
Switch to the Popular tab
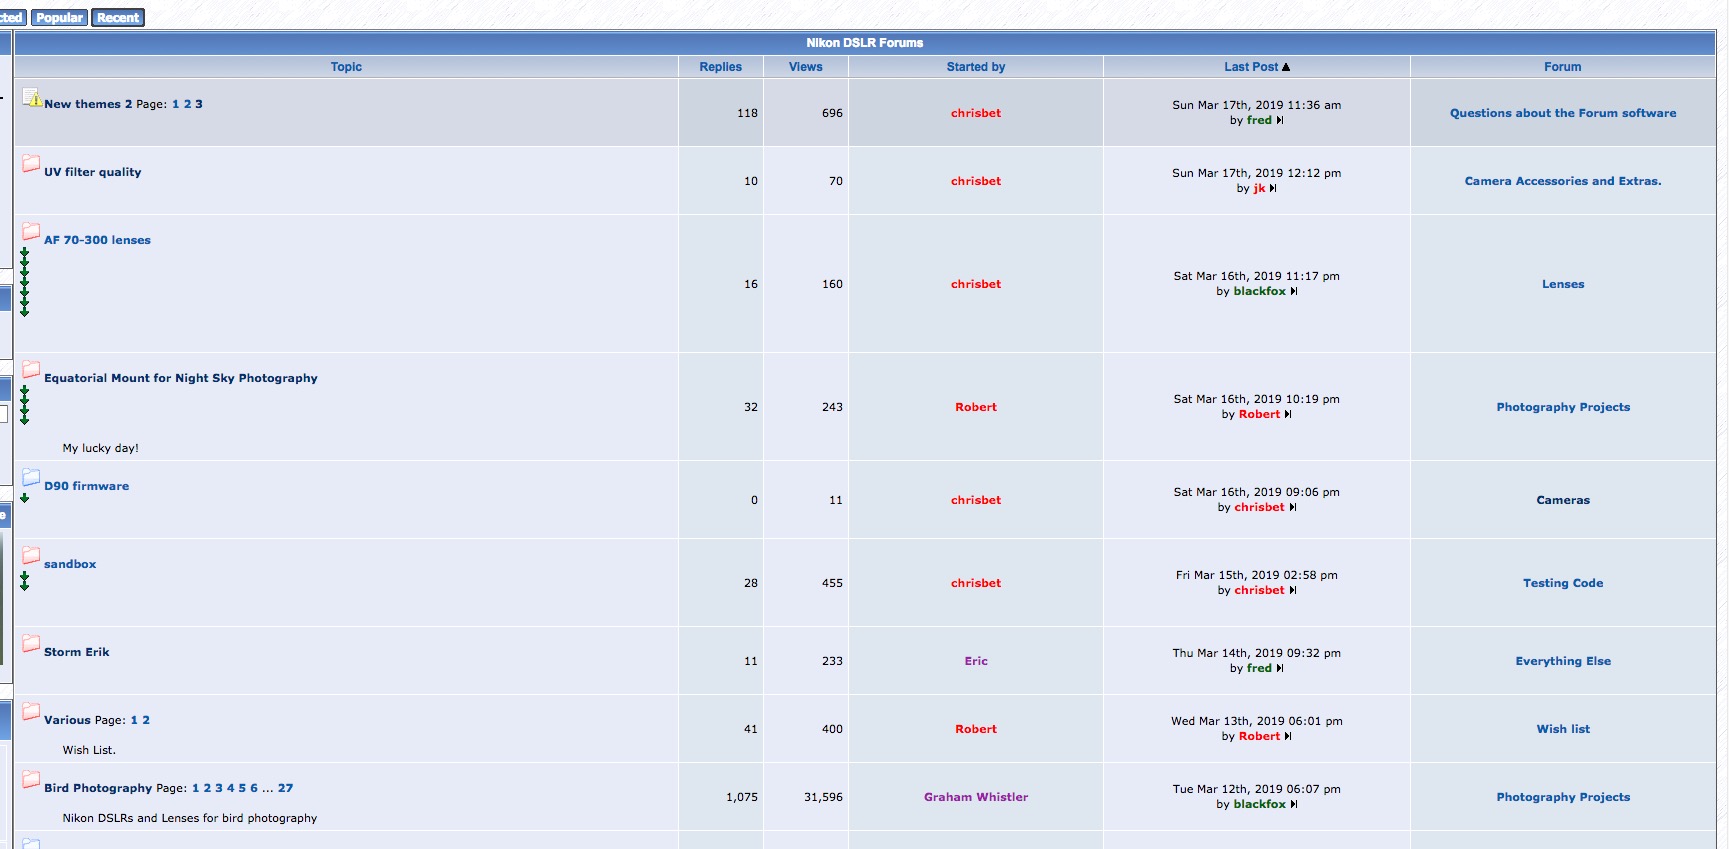[60, 18]
